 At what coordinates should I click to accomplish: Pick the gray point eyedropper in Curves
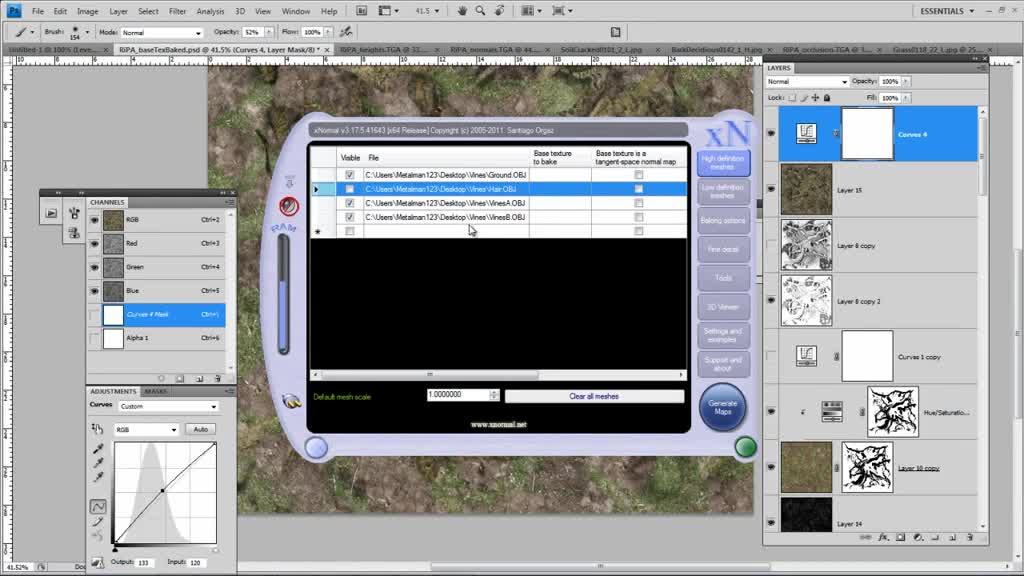click(x=98, y=463)
